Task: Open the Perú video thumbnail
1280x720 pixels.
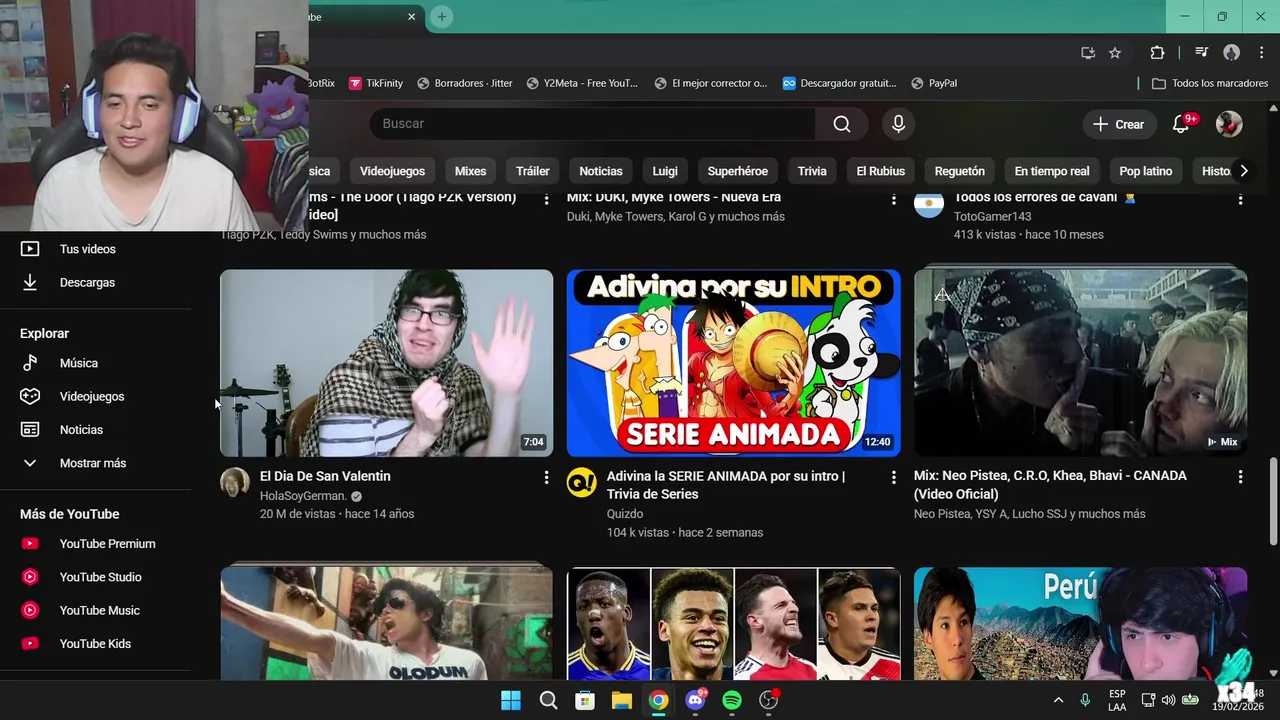Action: (1080, 624)
